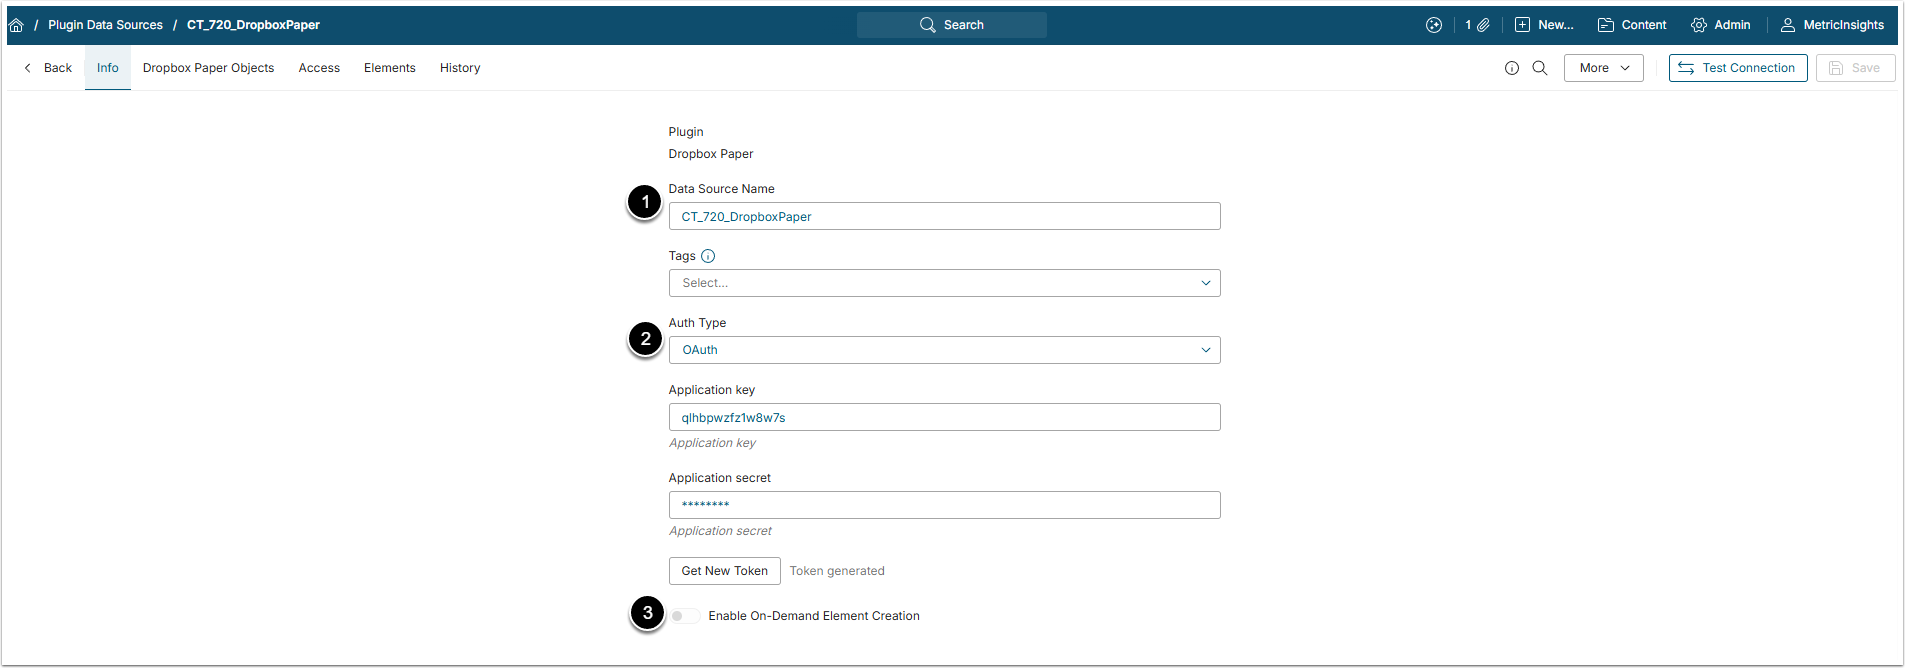Click the info circle icon in toolbar
The width and height of the screenshot is (1905, 668).
click(1512, 68)
